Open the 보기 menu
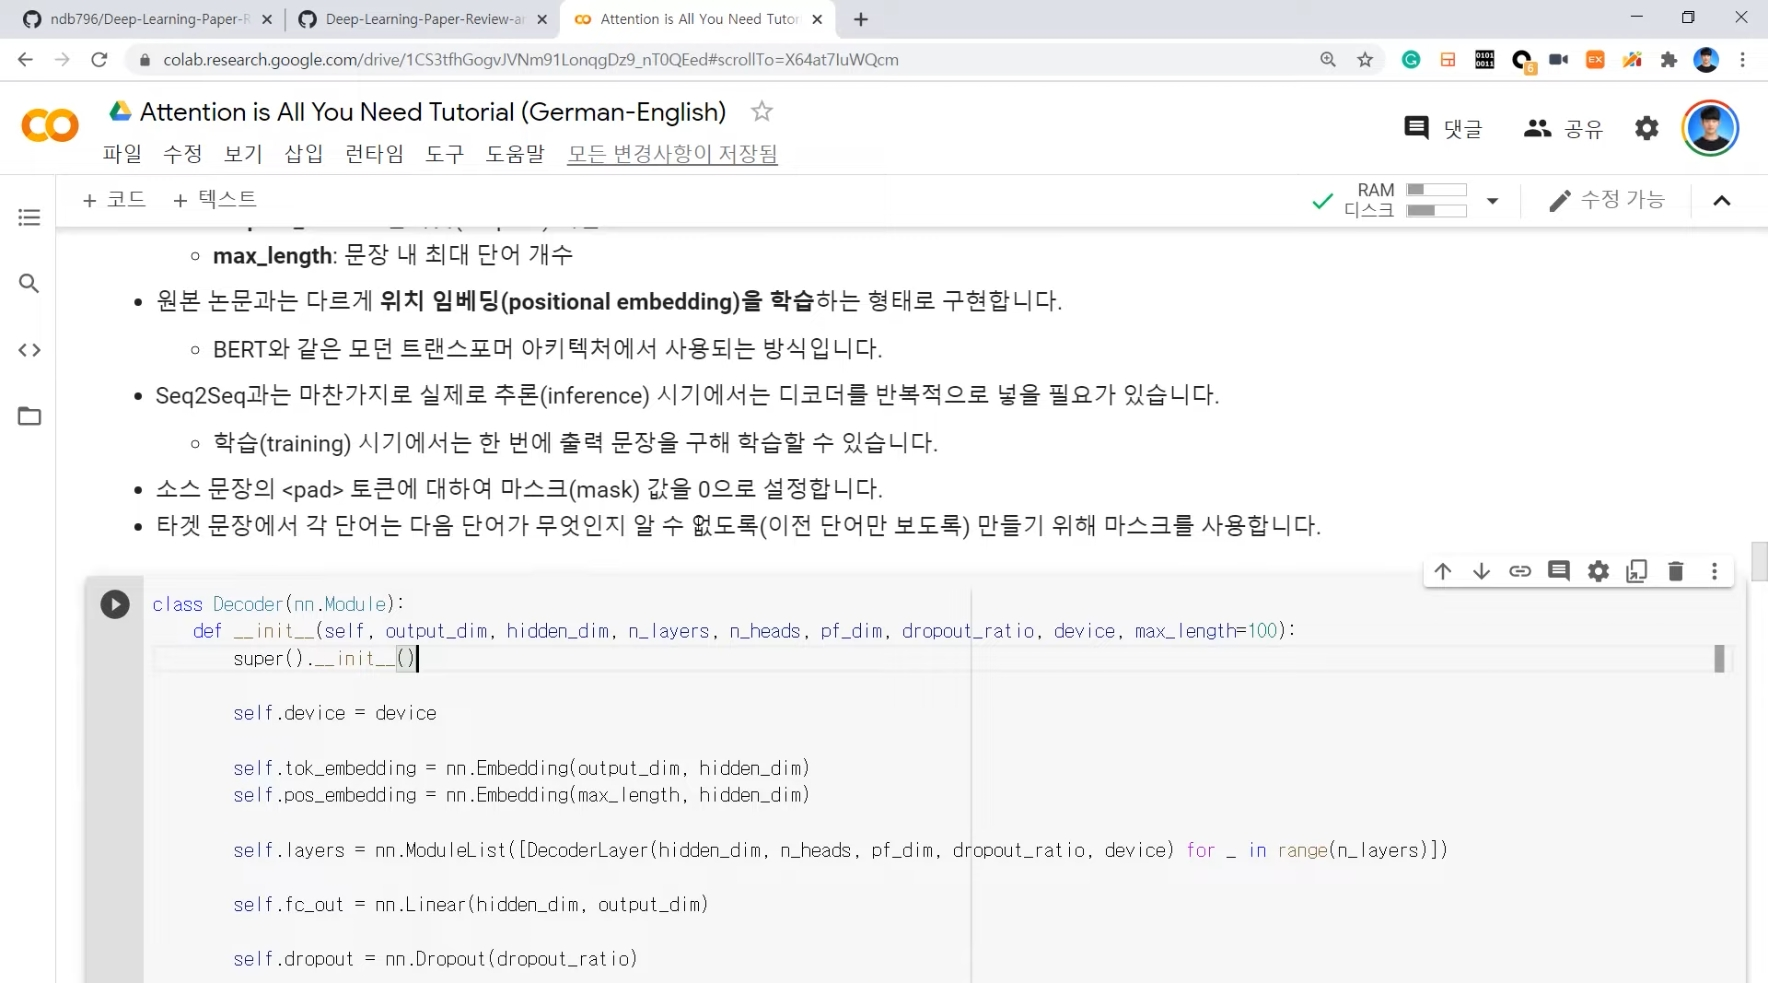 tap(243, 154)
